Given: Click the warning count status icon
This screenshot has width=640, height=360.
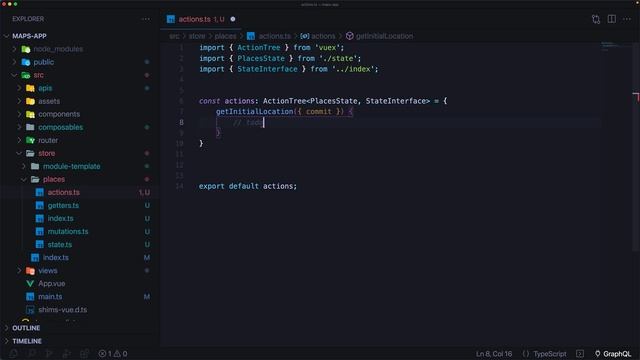Looking at the screenshot, I should tap(117, 354).
